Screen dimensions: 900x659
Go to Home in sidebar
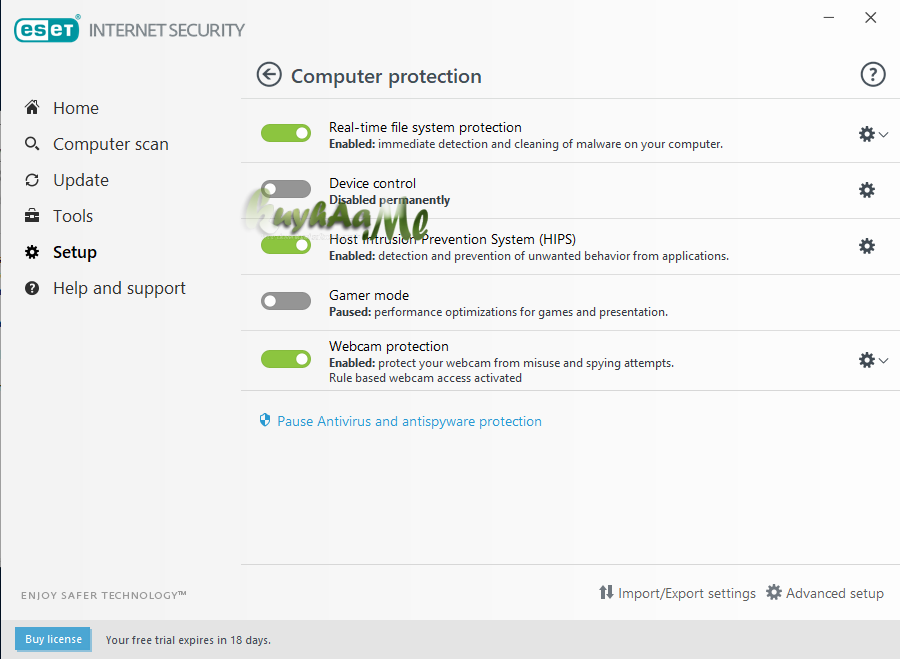tap(75, 108)
